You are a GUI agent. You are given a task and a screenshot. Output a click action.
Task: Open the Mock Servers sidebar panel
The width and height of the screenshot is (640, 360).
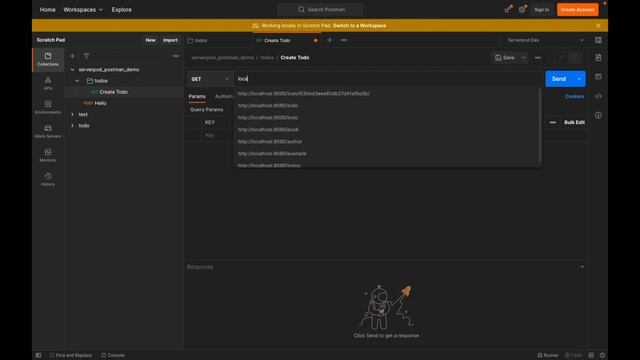pyautogui.click(x=48, y=131)
